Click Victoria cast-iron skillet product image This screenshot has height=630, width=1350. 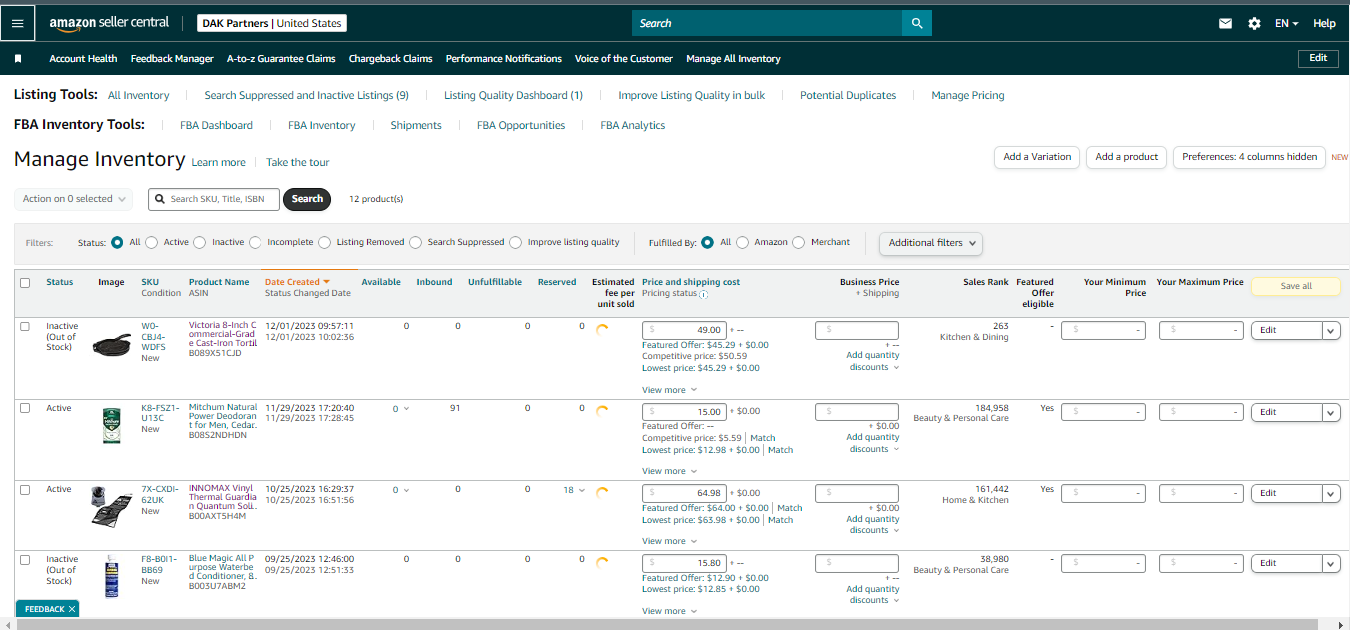[x=111, y=345]
